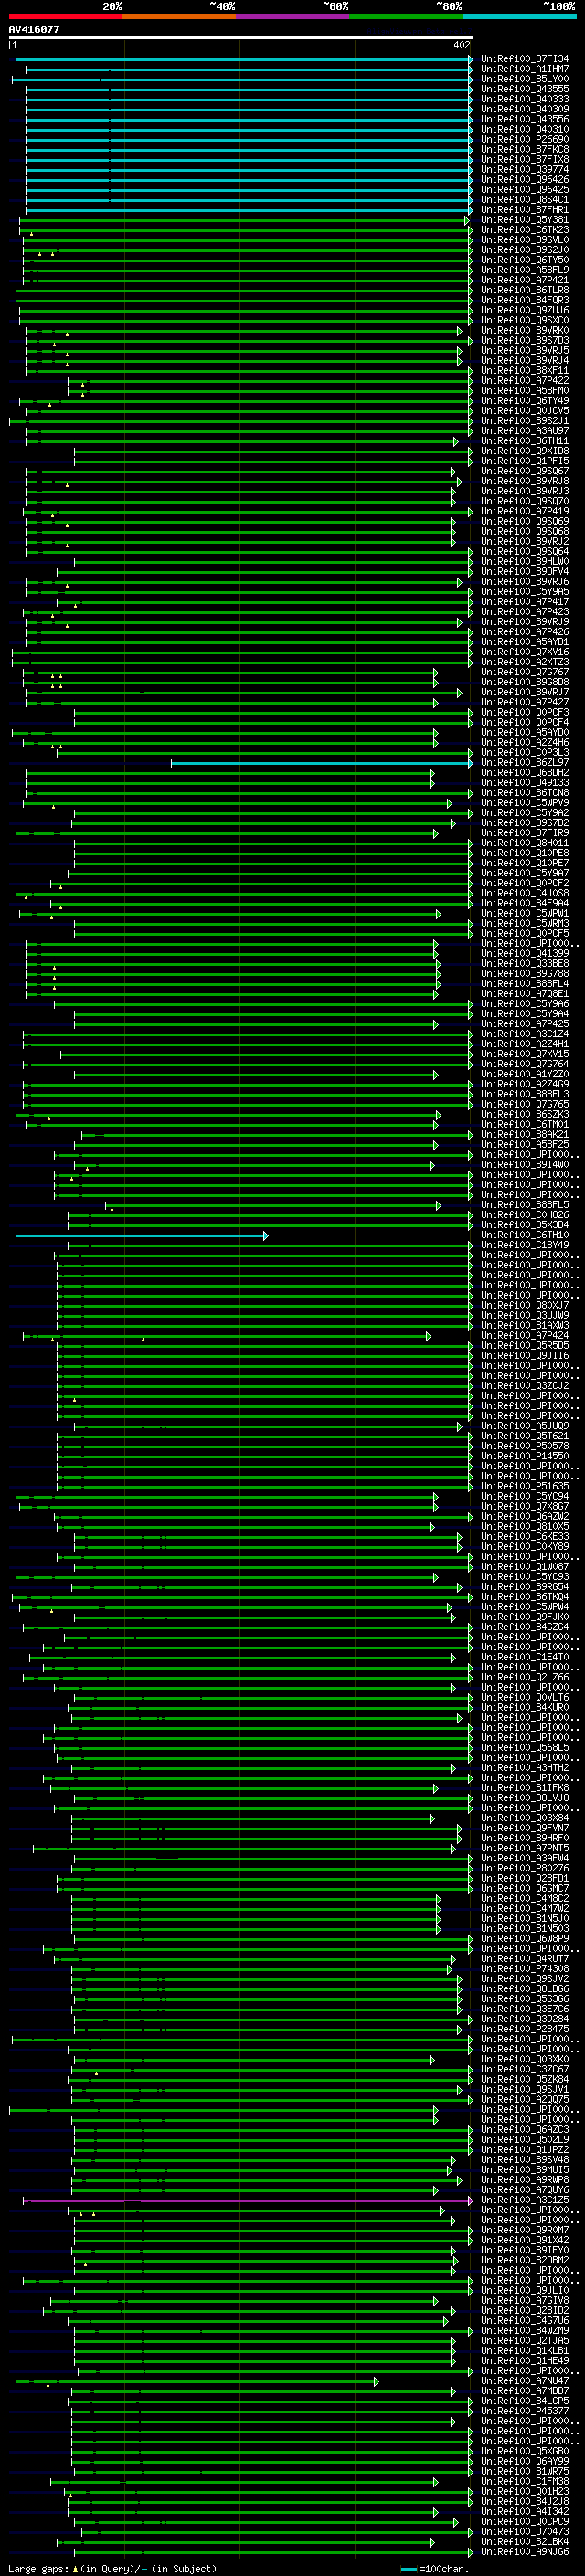Open the UniRef100_C5Y9A5 entry
Image resolution: width=585 pixels, height=2576 pixels.
click(x=524, y=591)
